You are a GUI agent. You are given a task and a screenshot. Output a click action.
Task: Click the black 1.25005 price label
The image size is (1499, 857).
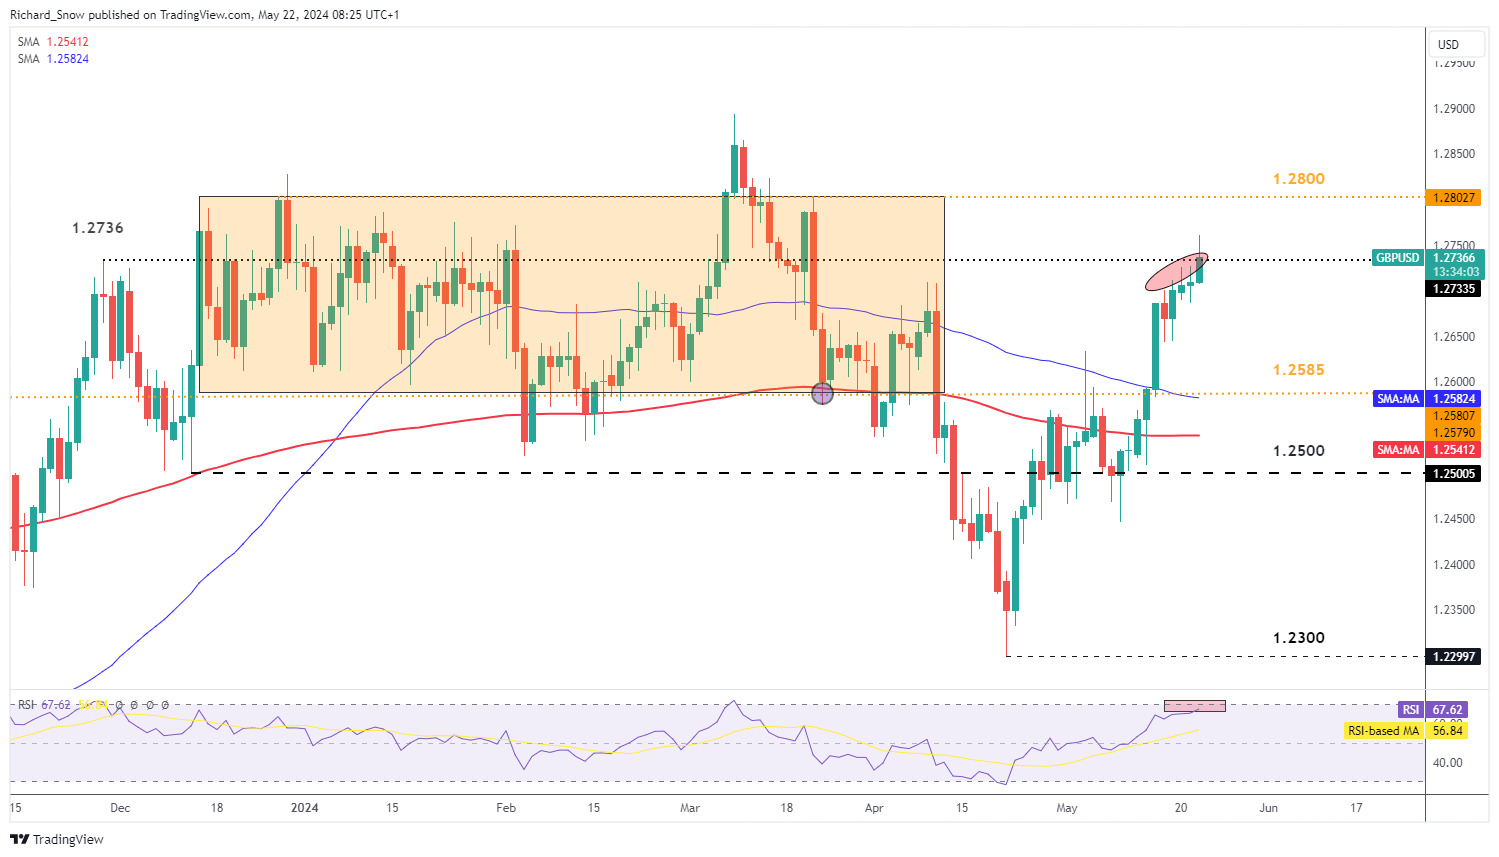(1454, 473)
